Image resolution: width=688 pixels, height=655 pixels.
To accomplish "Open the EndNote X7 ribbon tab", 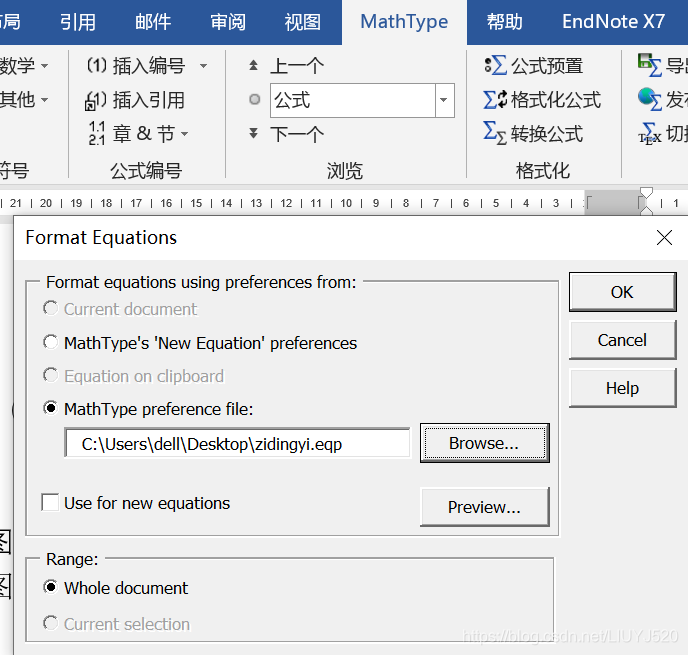I will tap(613, 21).
